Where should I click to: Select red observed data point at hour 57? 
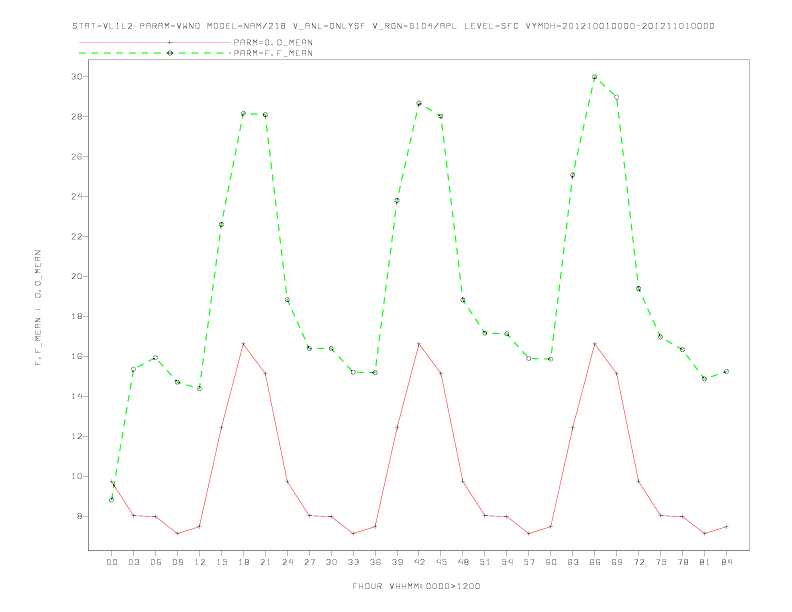[529, 533]
